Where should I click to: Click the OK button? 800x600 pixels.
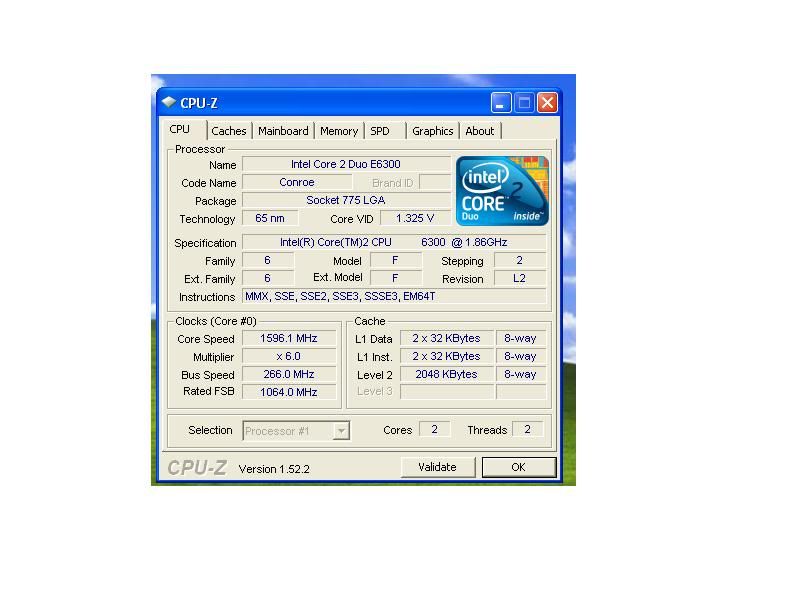[x=519, y=467]
